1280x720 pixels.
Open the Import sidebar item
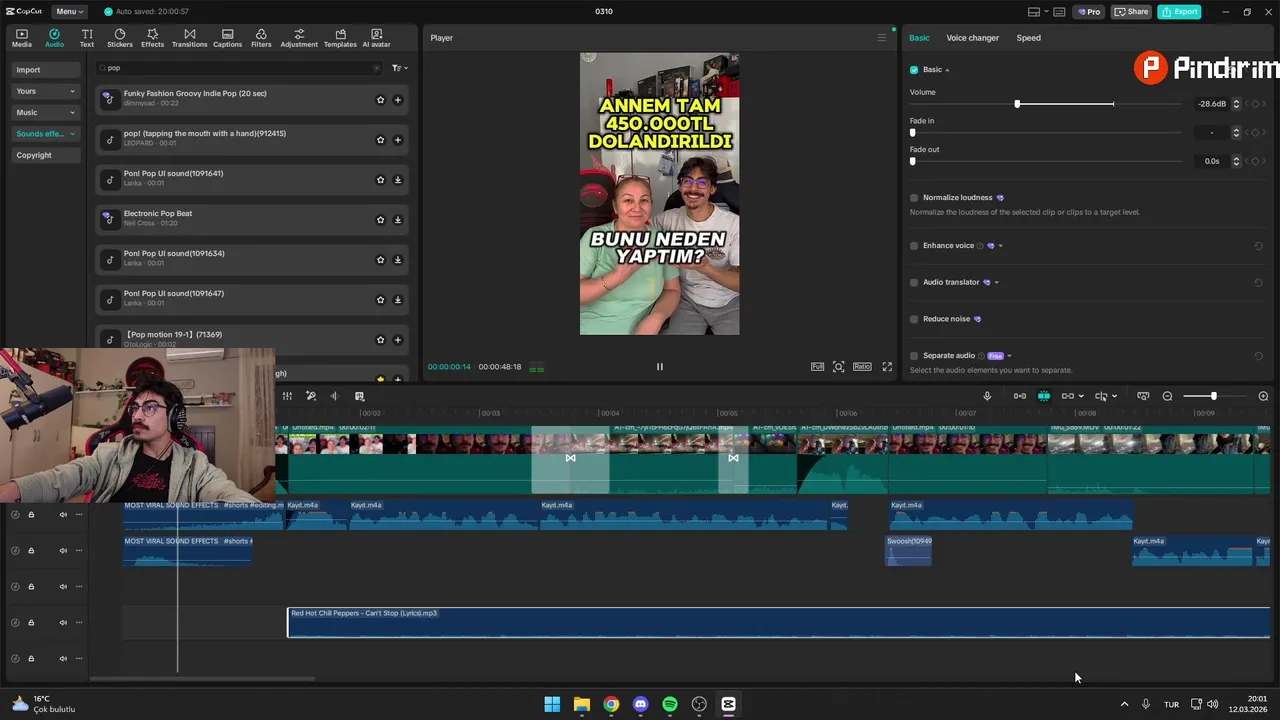[x=46, y=70]
